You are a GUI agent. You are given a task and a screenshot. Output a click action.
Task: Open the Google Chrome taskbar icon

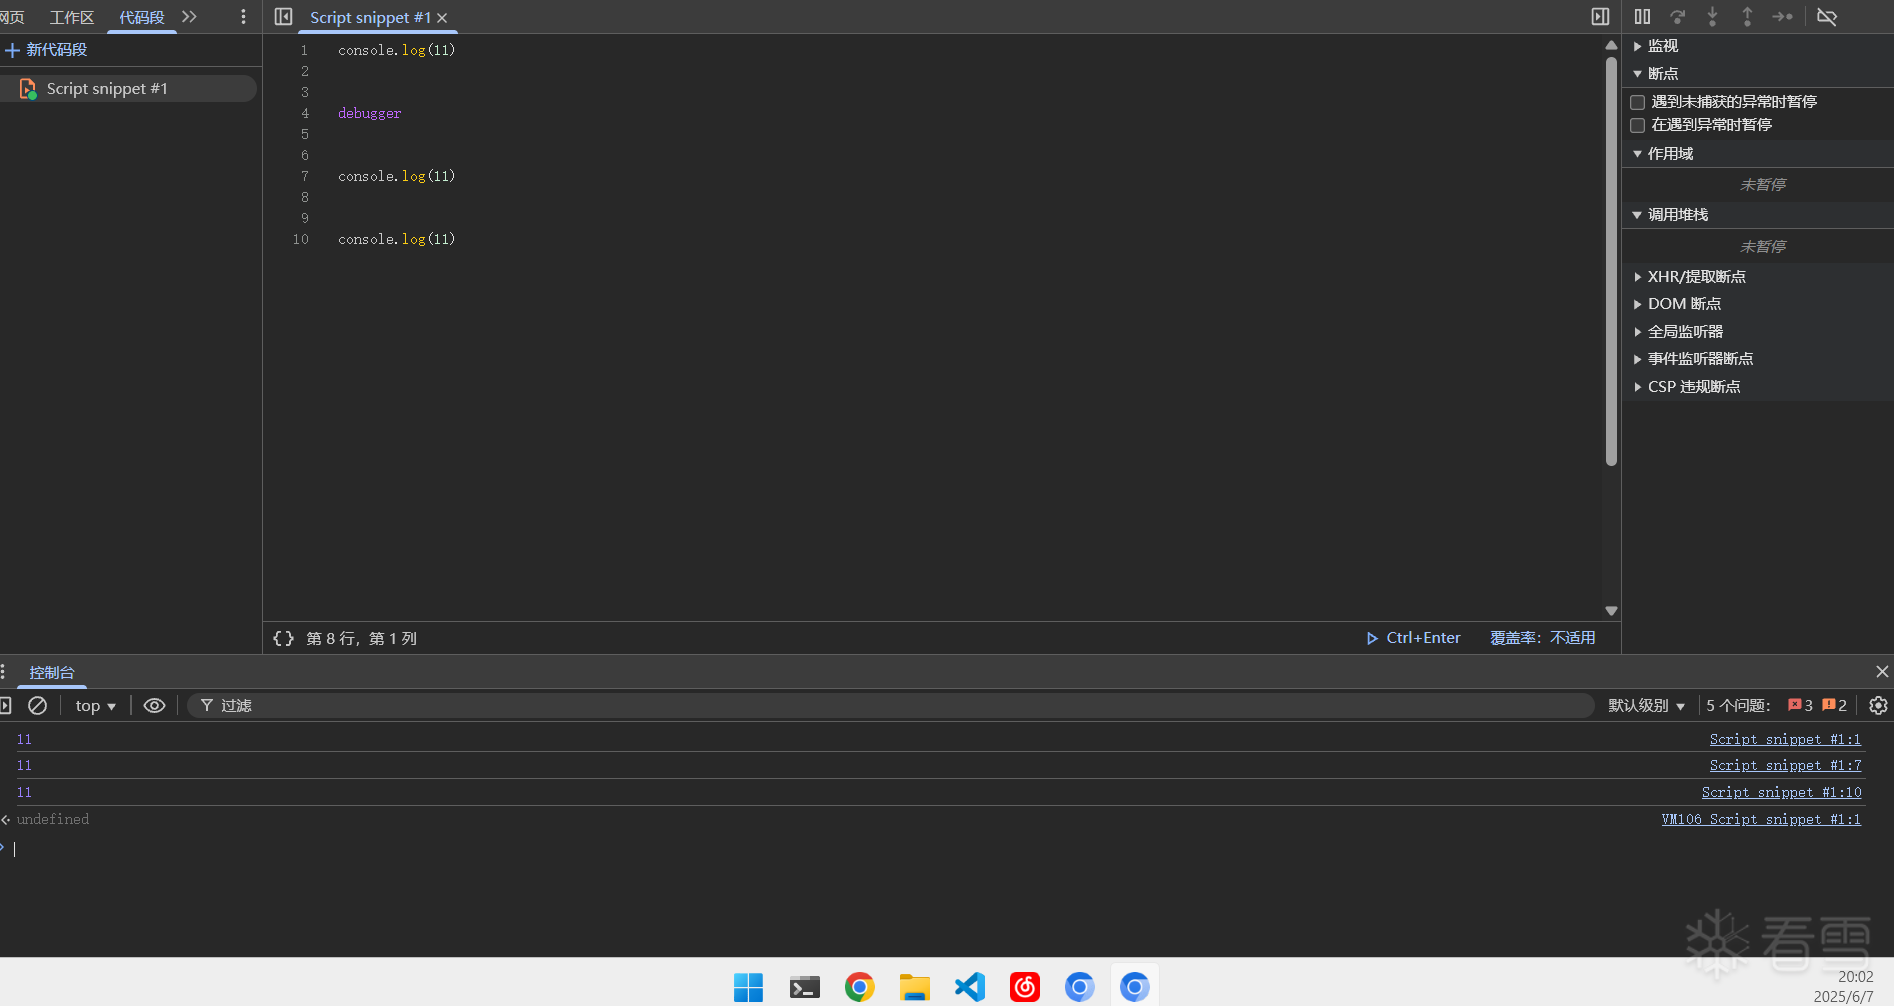(859, 987)
